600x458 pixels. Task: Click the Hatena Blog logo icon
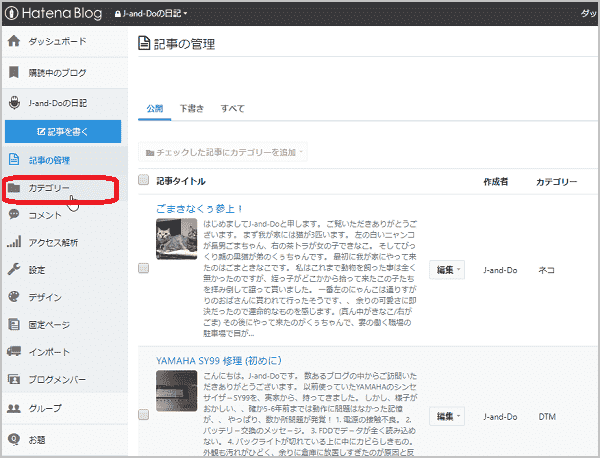[x=12, y=13]
